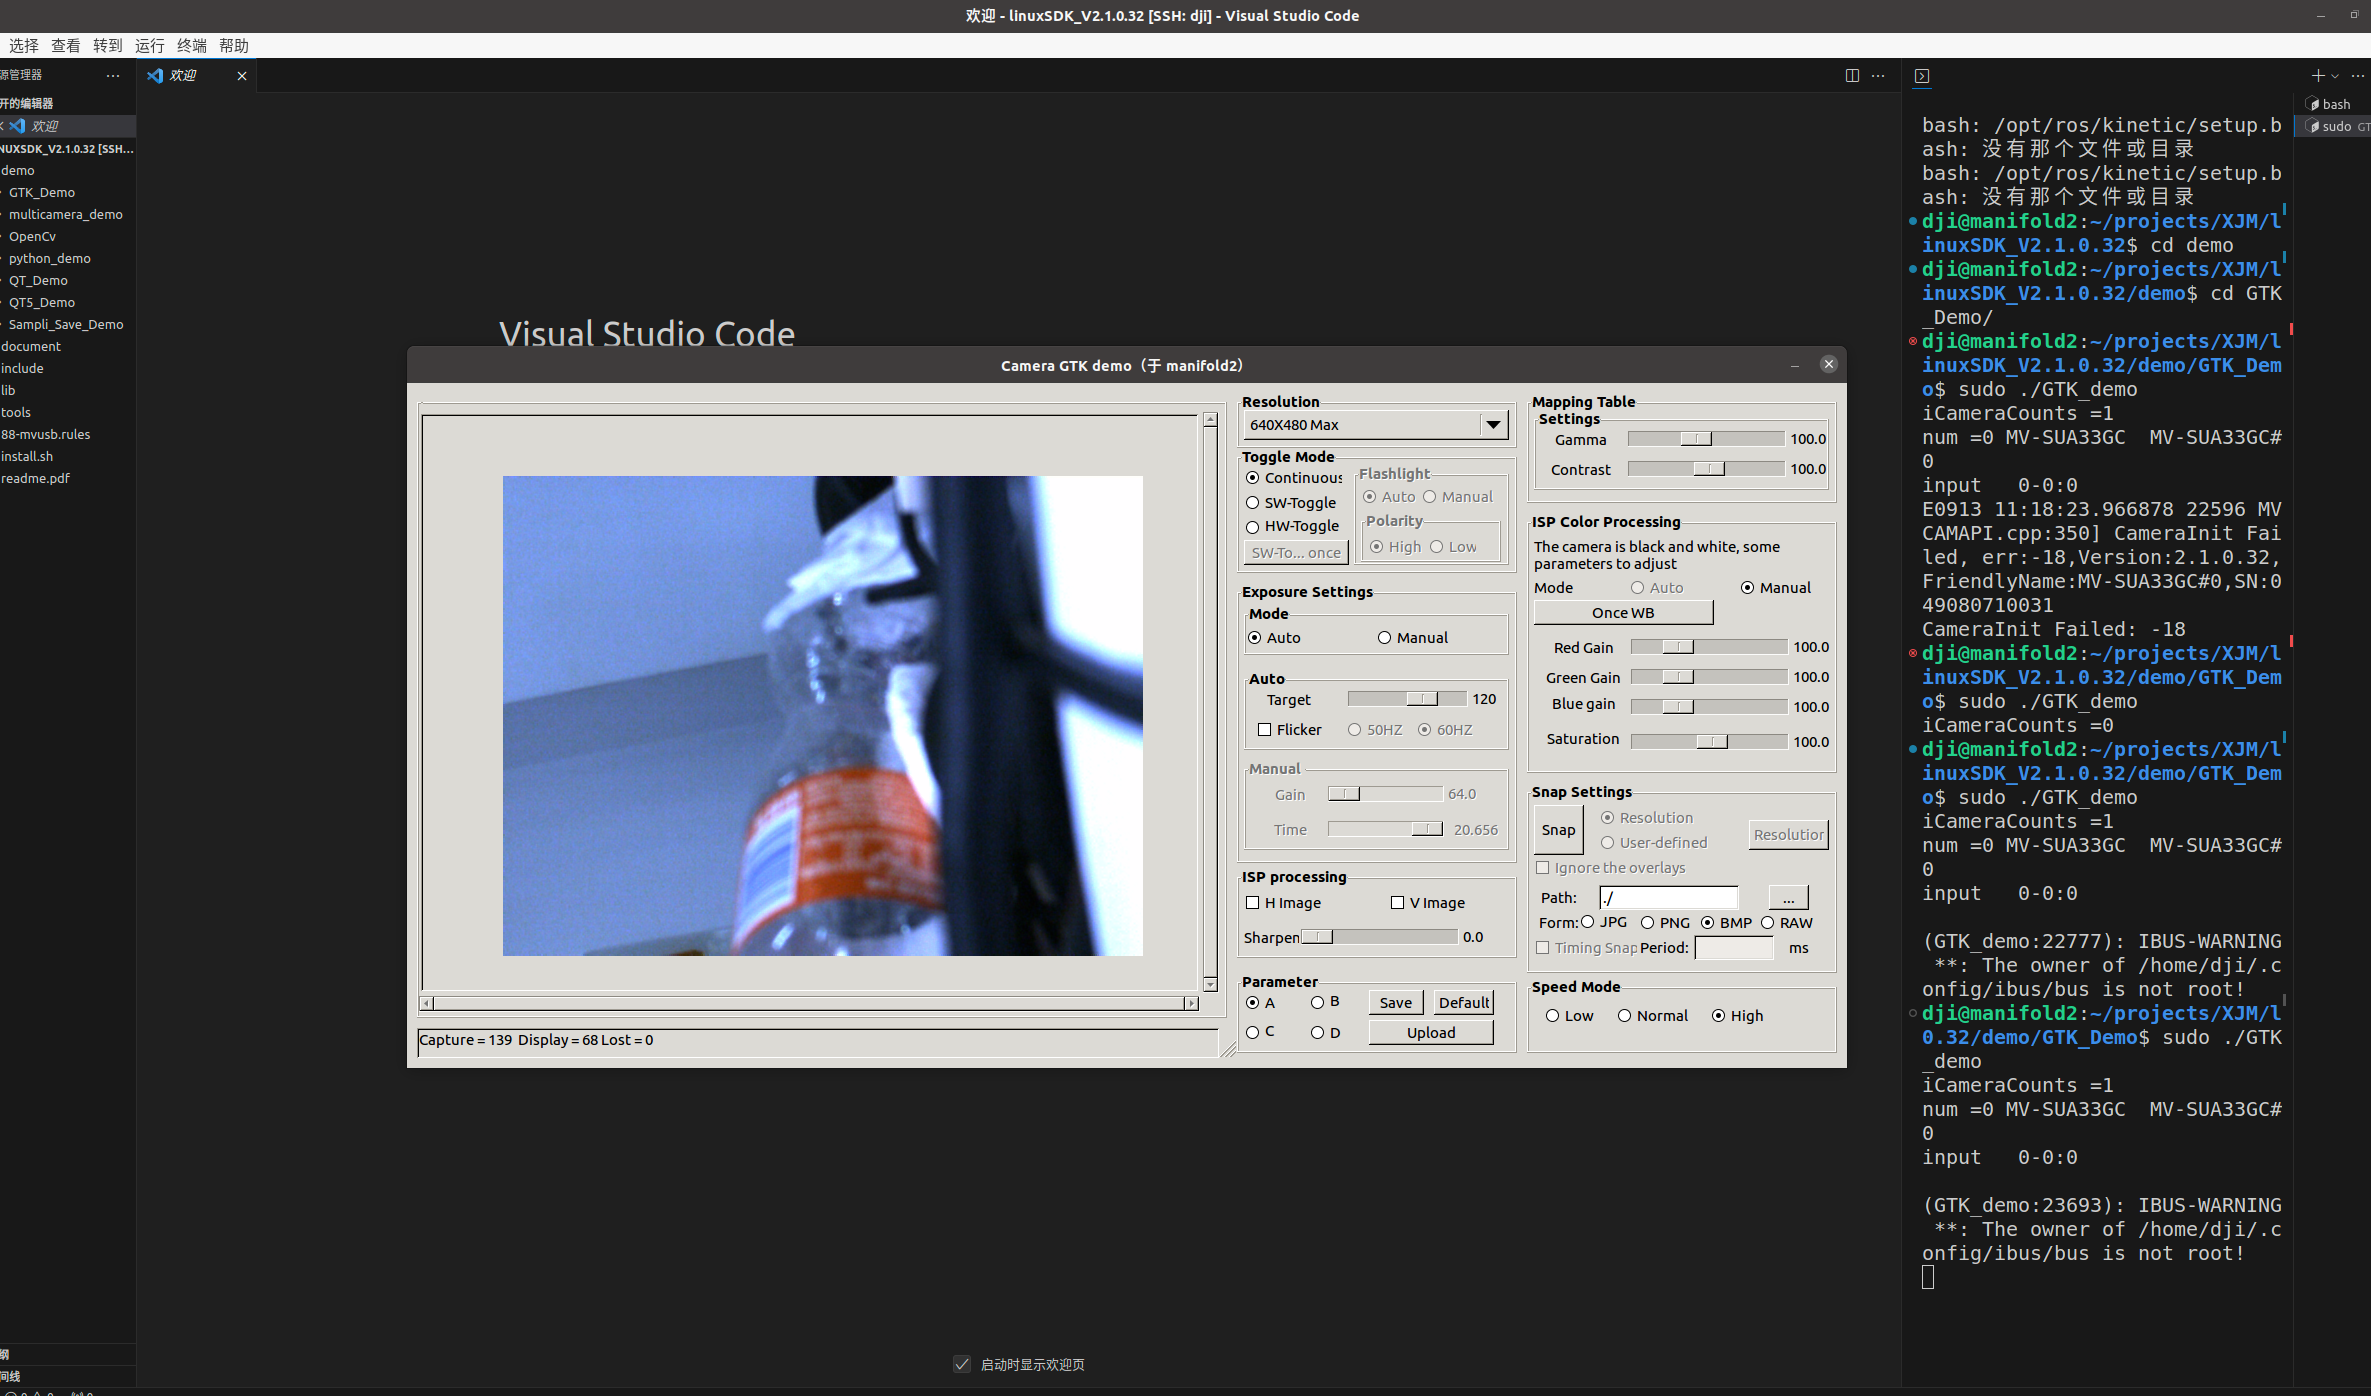Open the 运行 menu
The image size is (2371, 1396).
pyautogui.click(x=149, y=46)
